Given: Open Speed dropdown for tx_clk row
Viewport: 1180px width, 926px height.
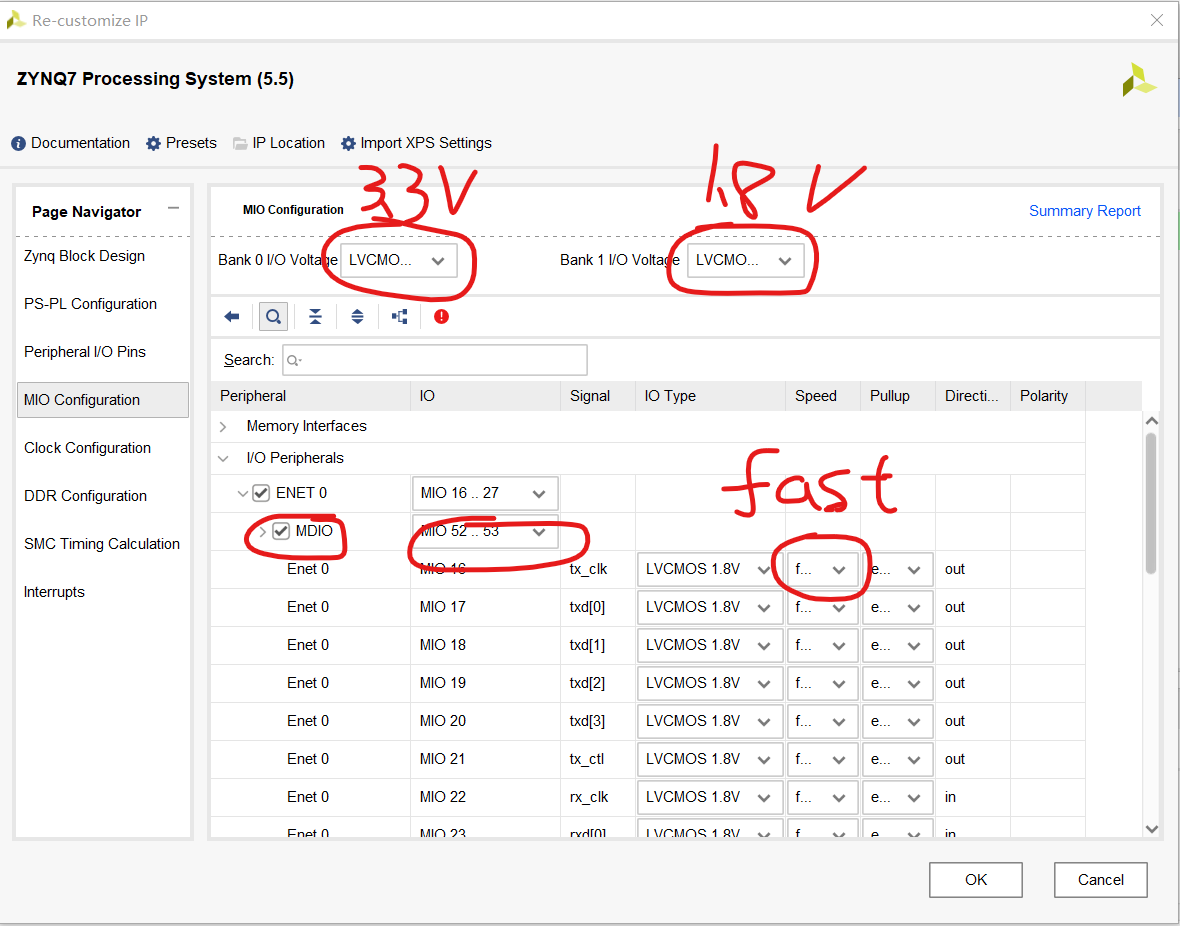Looking at the screenshot, I should coord(823,570).
